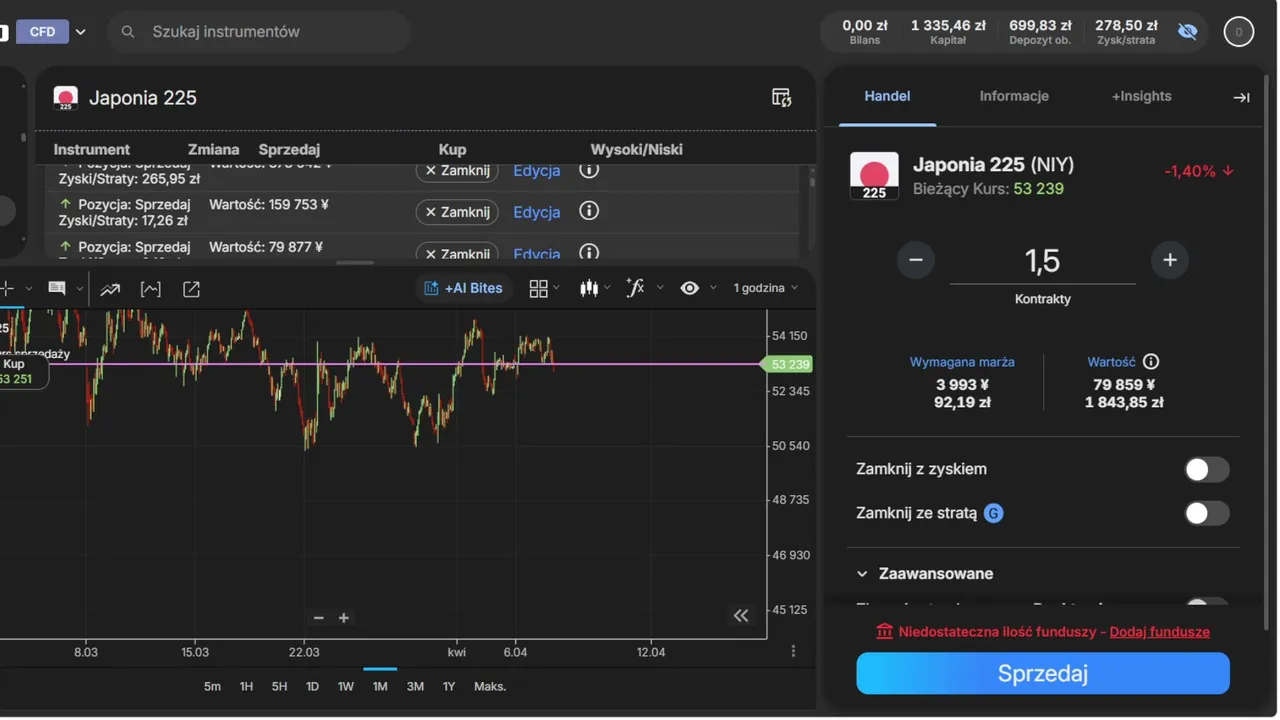Click the Sprzedaj sell button

(x=1043, y=673)
